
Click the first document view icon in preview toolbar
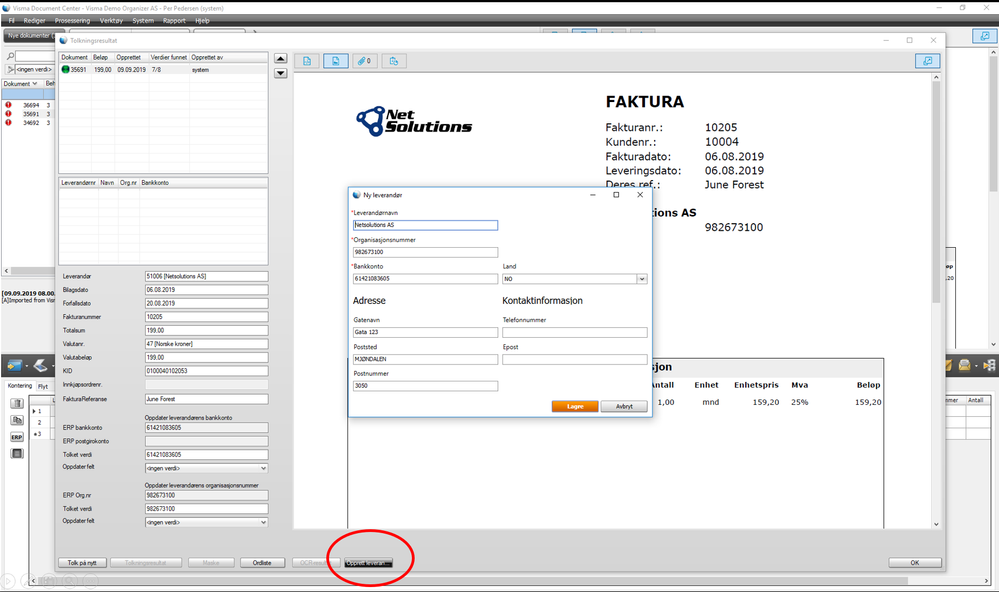click(x=306, y=61)
